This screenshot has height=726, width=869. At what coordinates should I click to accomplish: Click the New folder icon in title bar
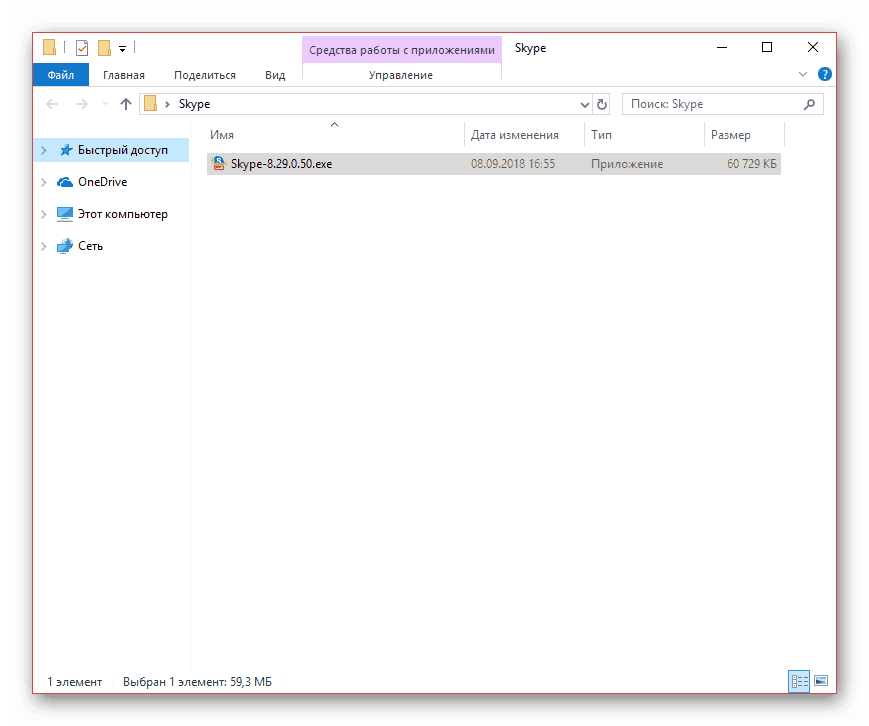104,48
